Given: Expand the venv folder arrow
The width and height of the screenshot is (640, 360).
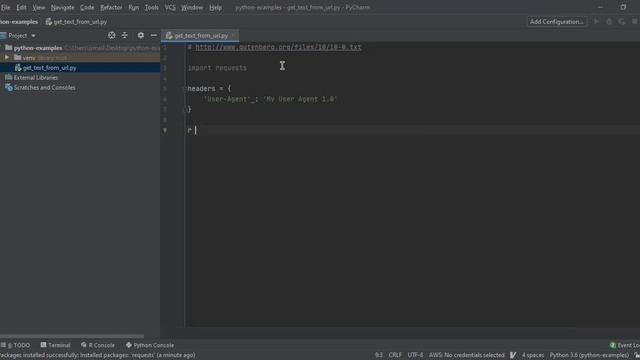Looking at the screenshot, I should click(x=7, y=58).
